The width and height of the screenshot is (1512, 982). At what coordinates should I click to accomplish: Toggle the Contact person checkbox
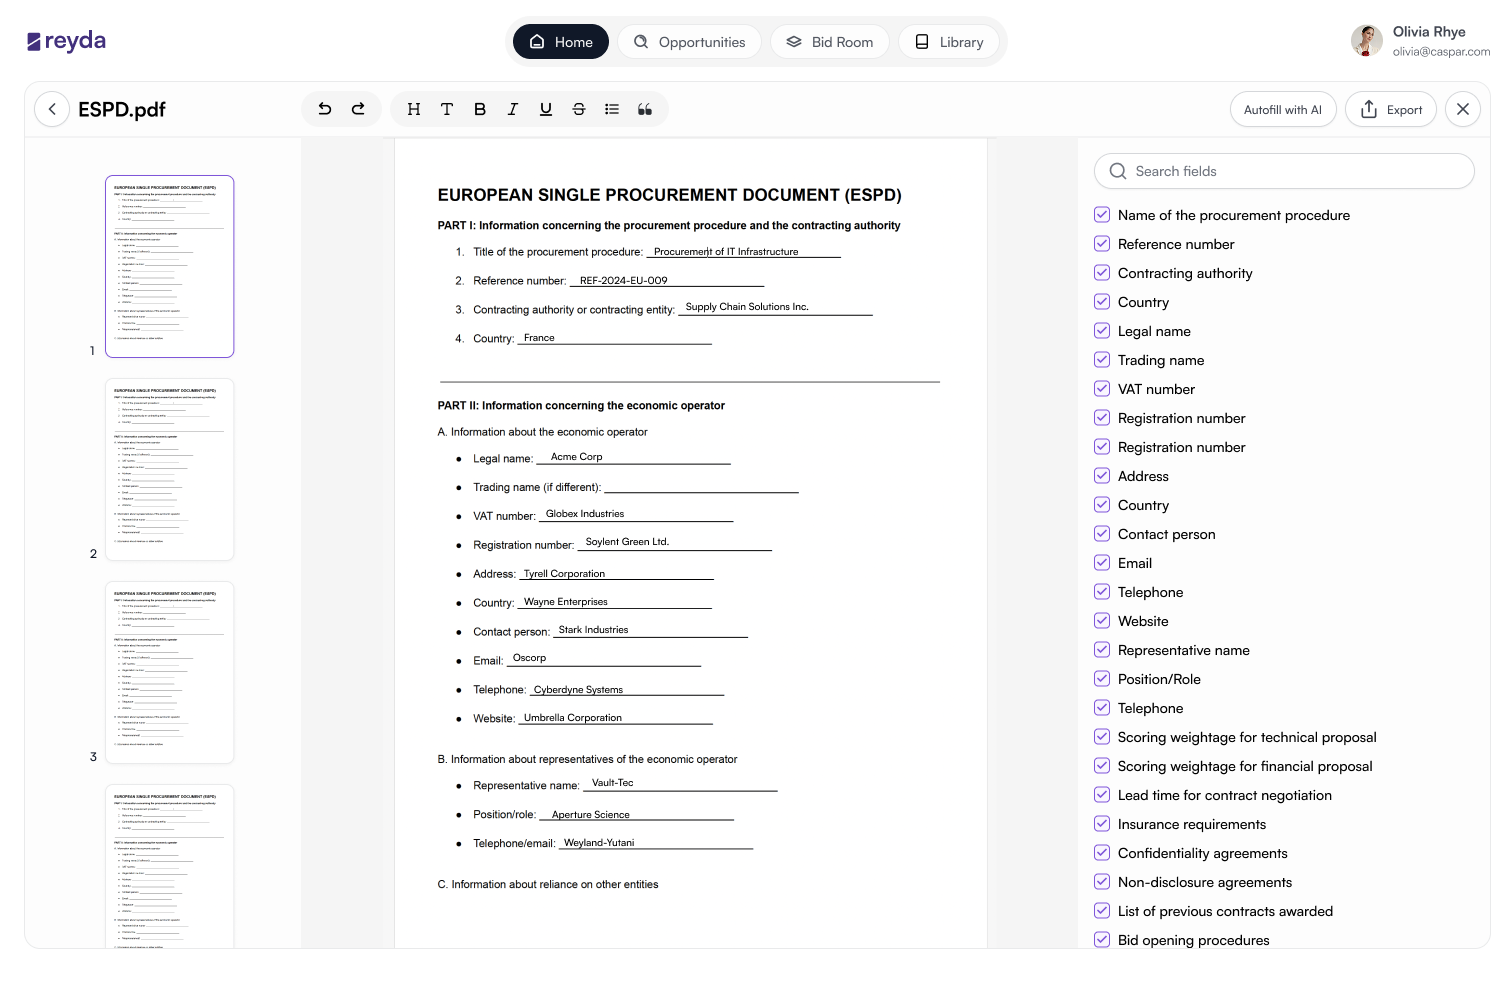pyautogui.click(x=1102, y=534)
